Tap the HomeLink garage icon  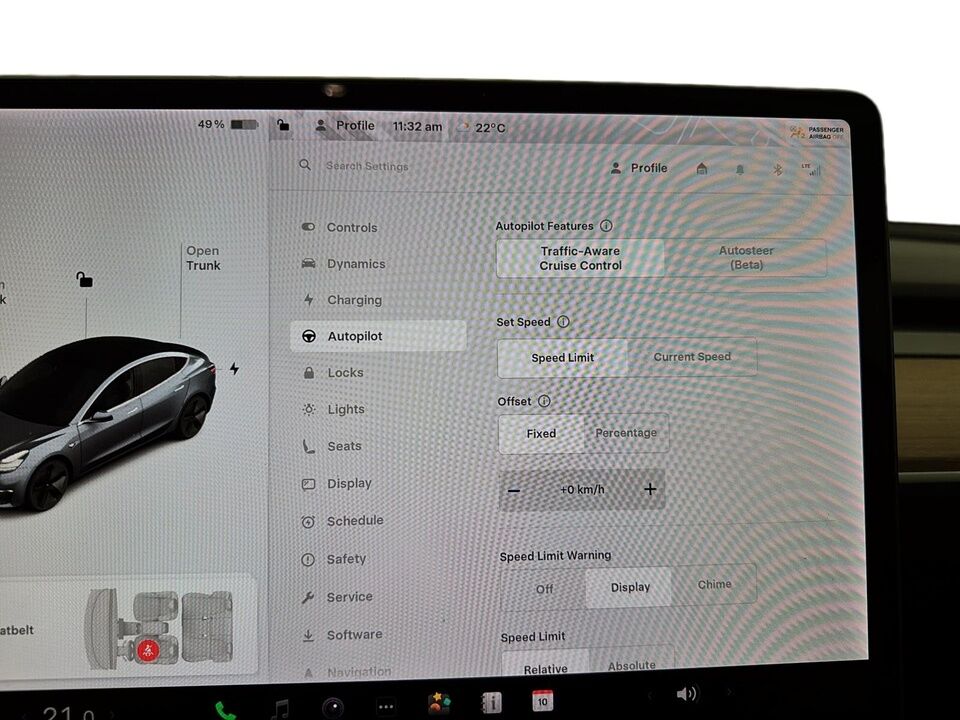(x=702, y=168)
